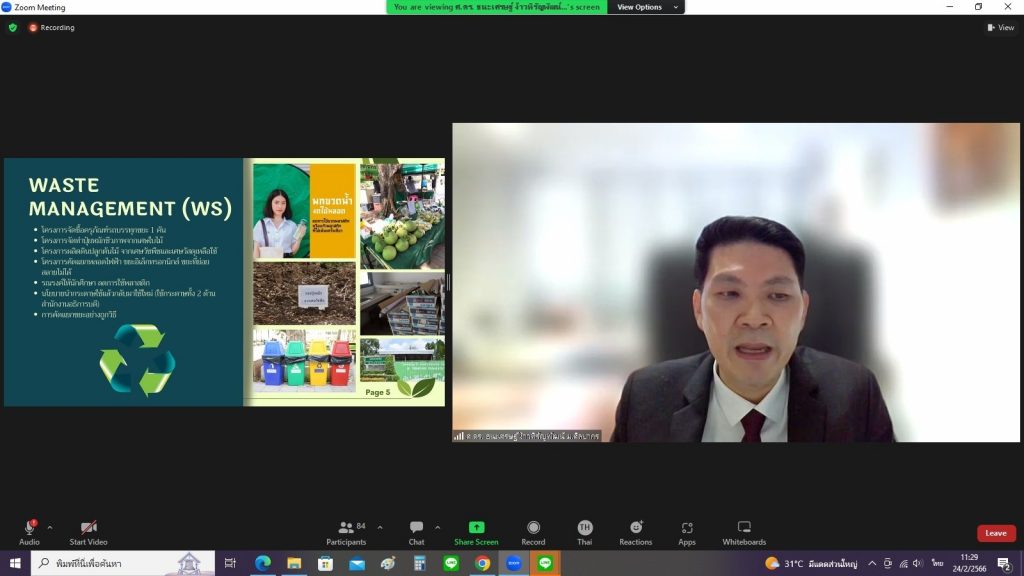Open Task View on the taskbar
The image size is (1024, 576).
tap(230, 563)
